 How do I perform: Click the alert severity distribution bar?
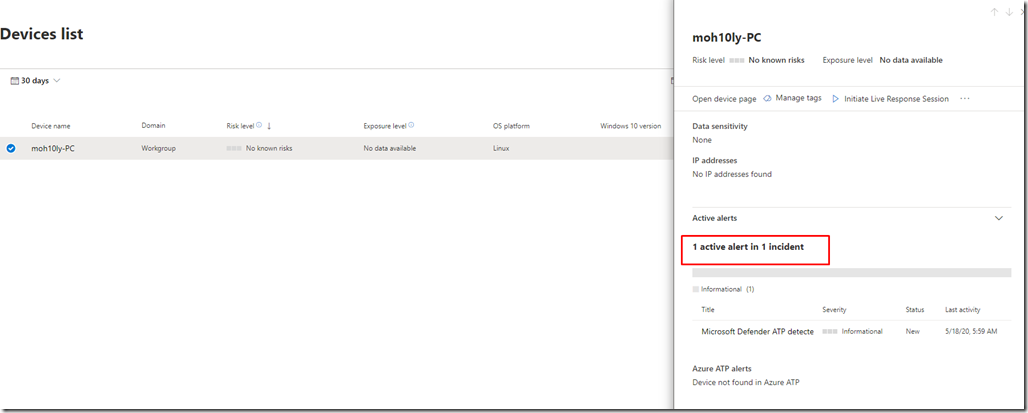pos(851,272)
